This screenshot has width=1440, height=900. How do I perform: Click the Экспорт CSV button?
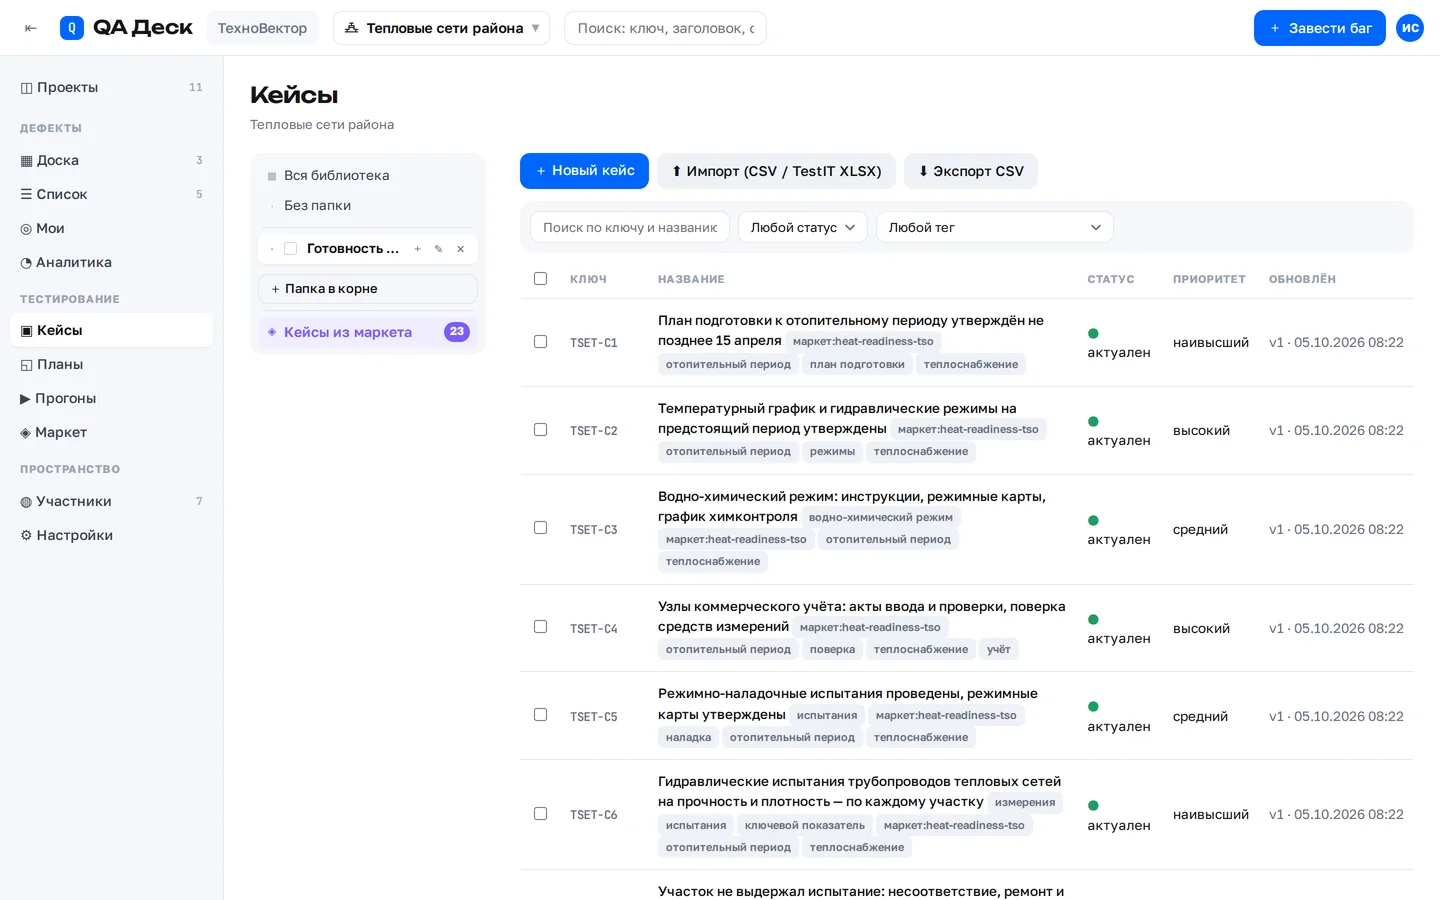pyautogui.click(x=971, y=171)
